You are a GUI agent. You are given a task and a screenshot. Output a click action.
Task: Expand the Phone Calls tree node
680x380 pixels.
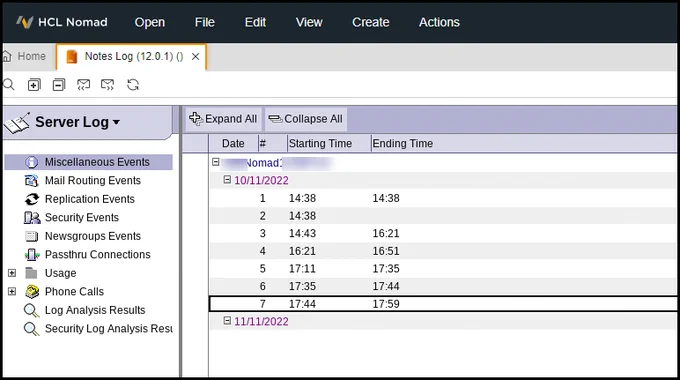pos(12,292)
